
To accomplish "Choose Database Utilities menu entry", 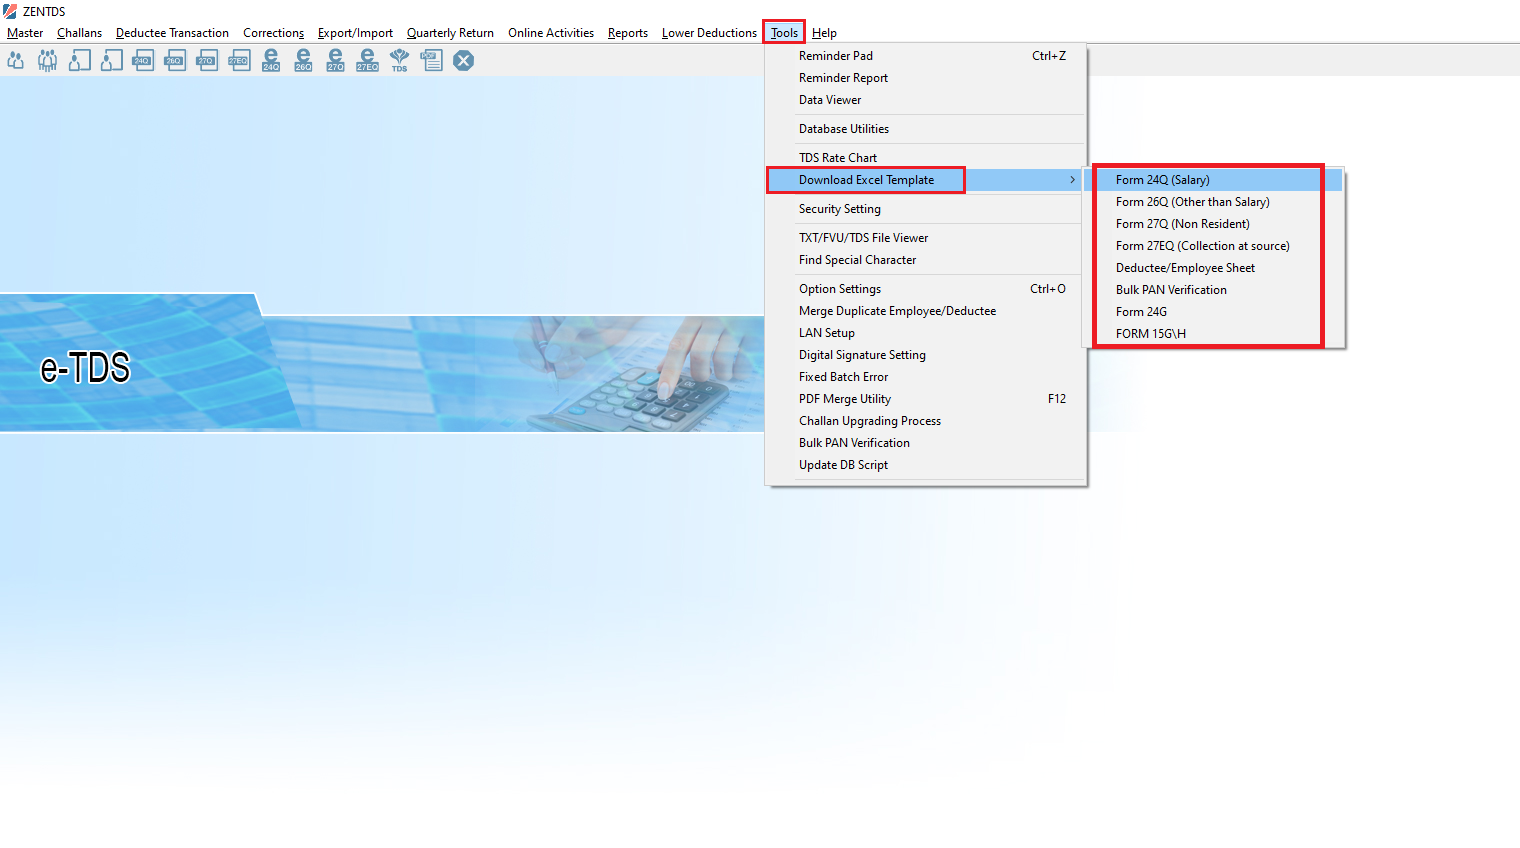I will tap(926, 129).
